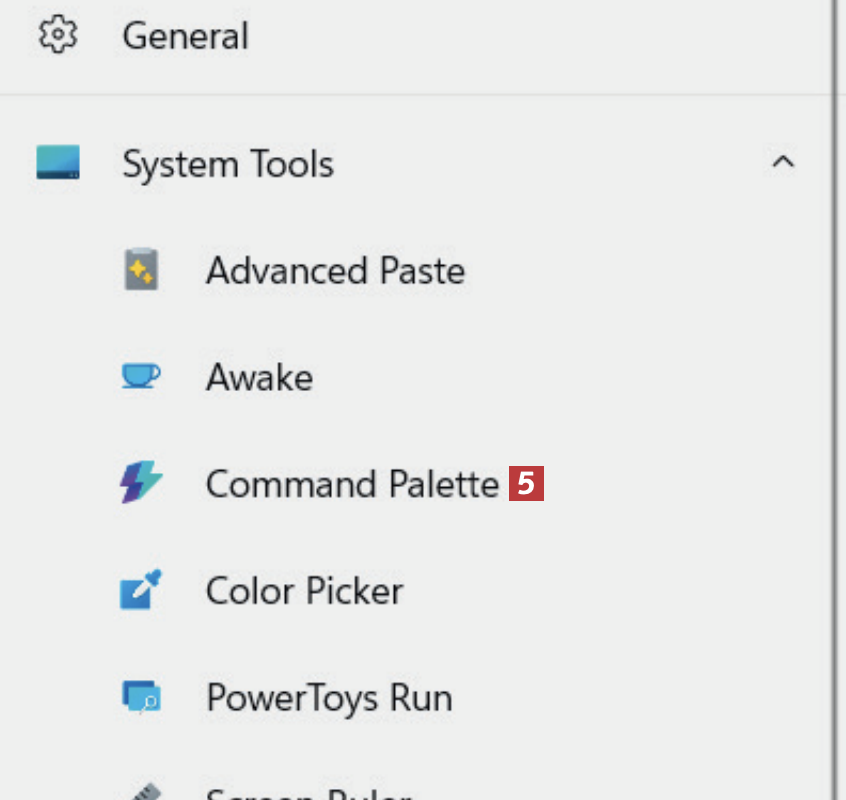
Task: Click the Command Palette lightning icon
Action: (141, 484)
